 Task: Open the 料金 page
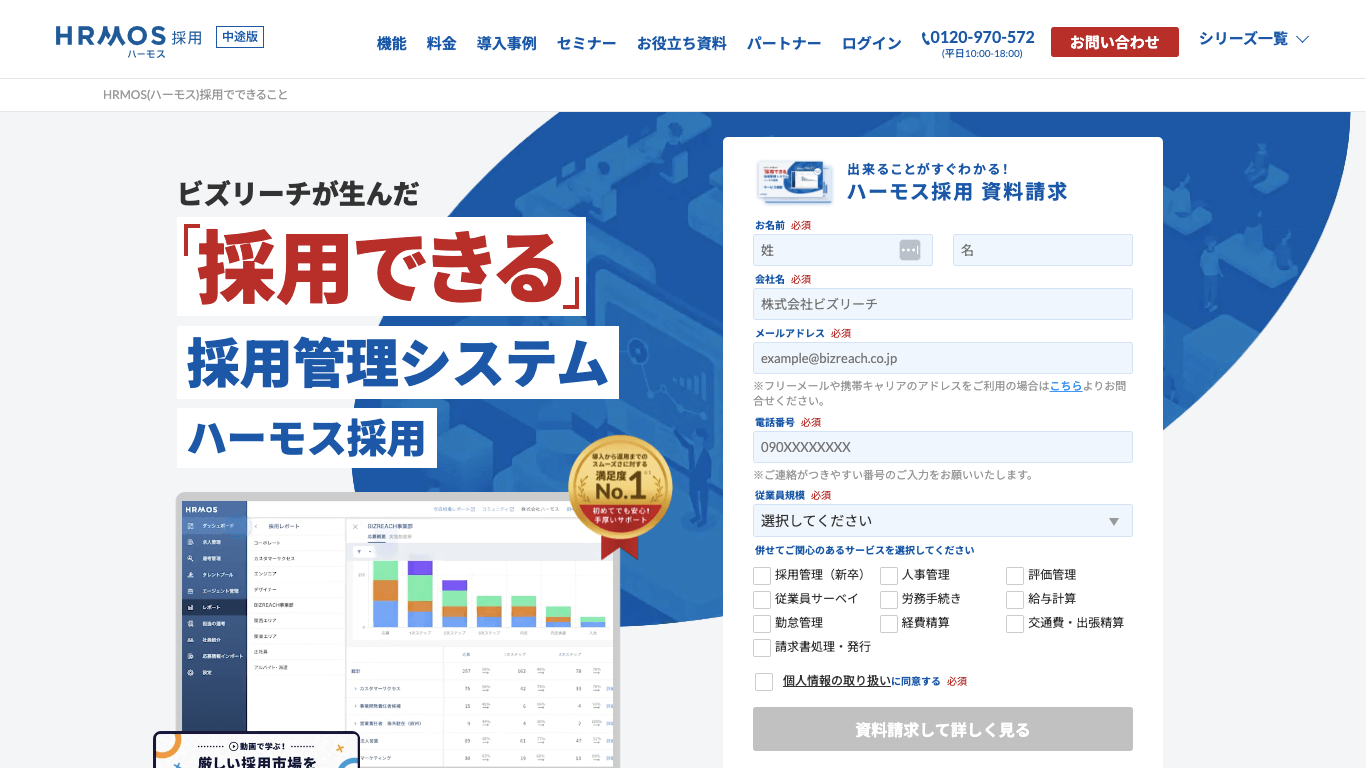pos(441,43)
